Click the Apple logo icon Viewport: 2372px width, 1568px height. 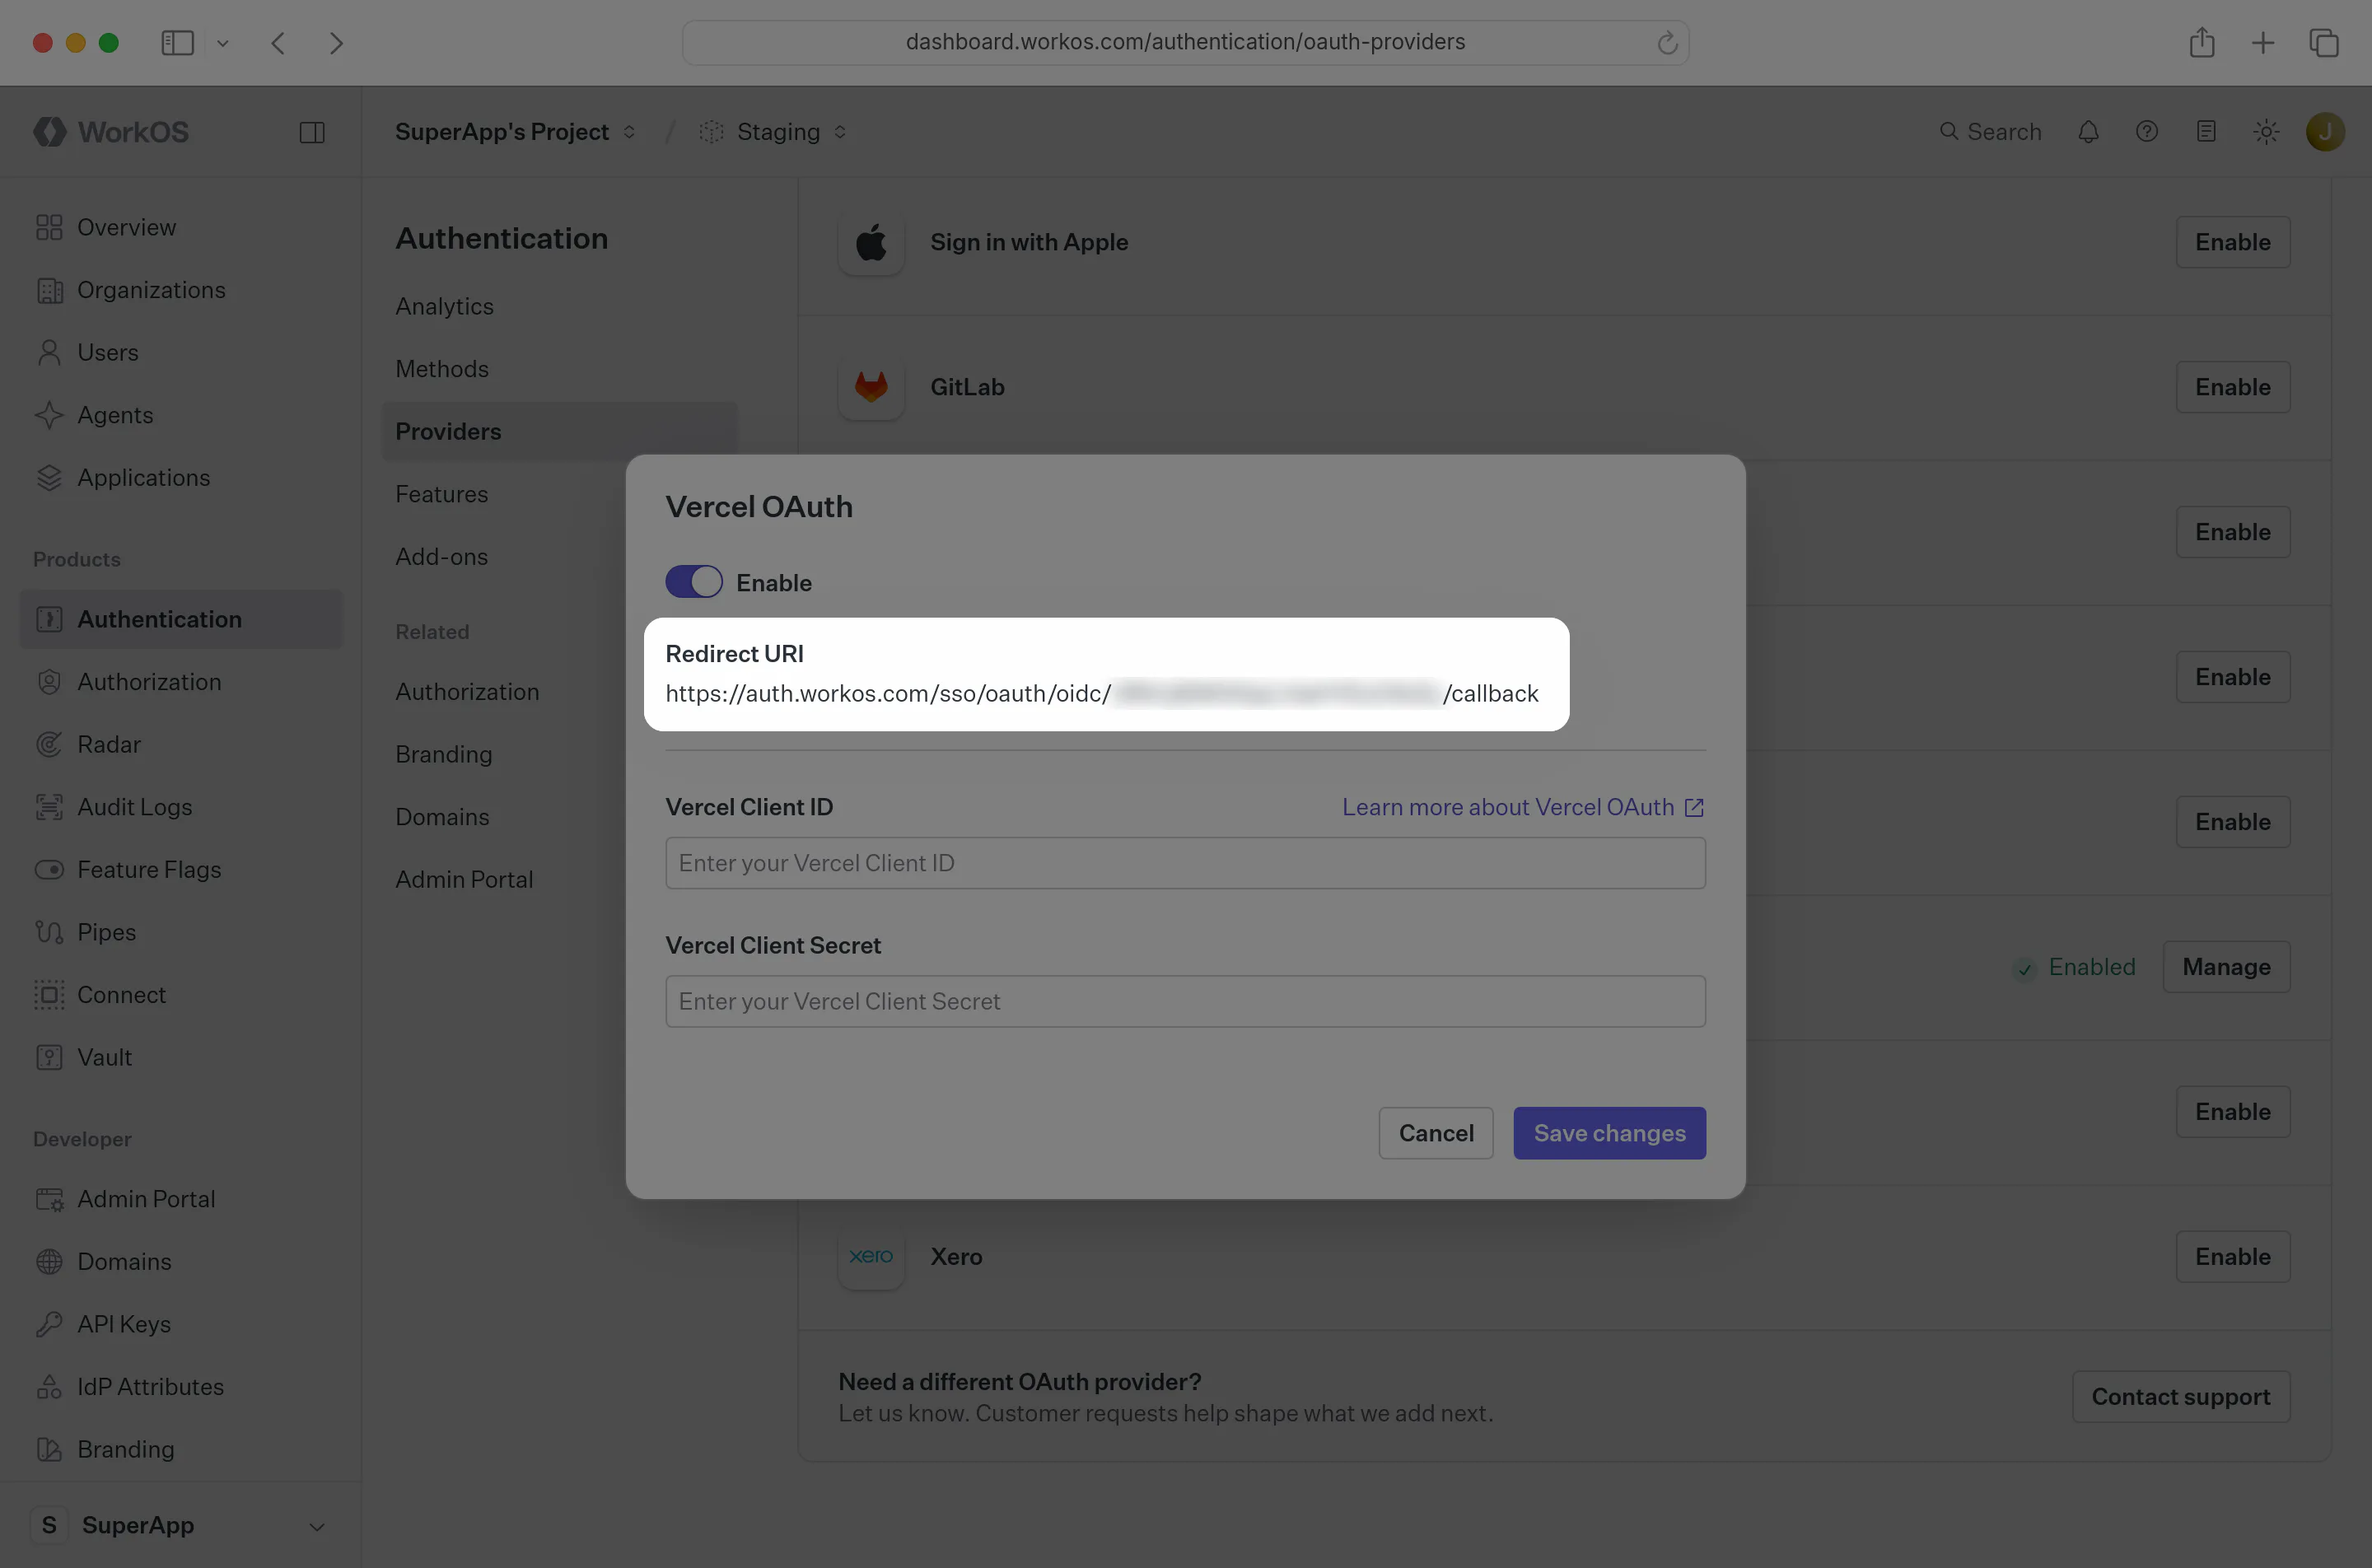(871, 242)
